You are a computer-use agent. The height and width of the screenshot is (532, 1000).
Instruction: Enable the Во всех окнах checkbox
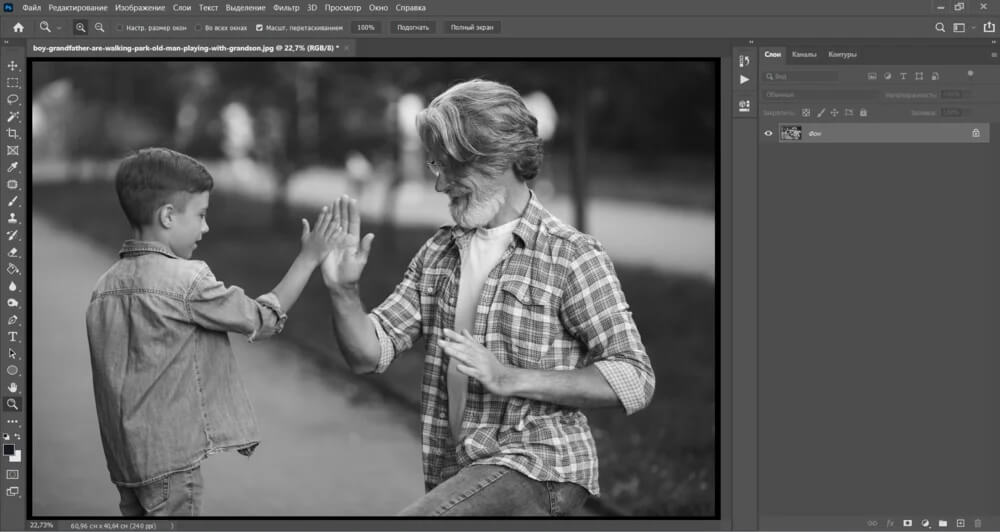(x=197, y=28)
